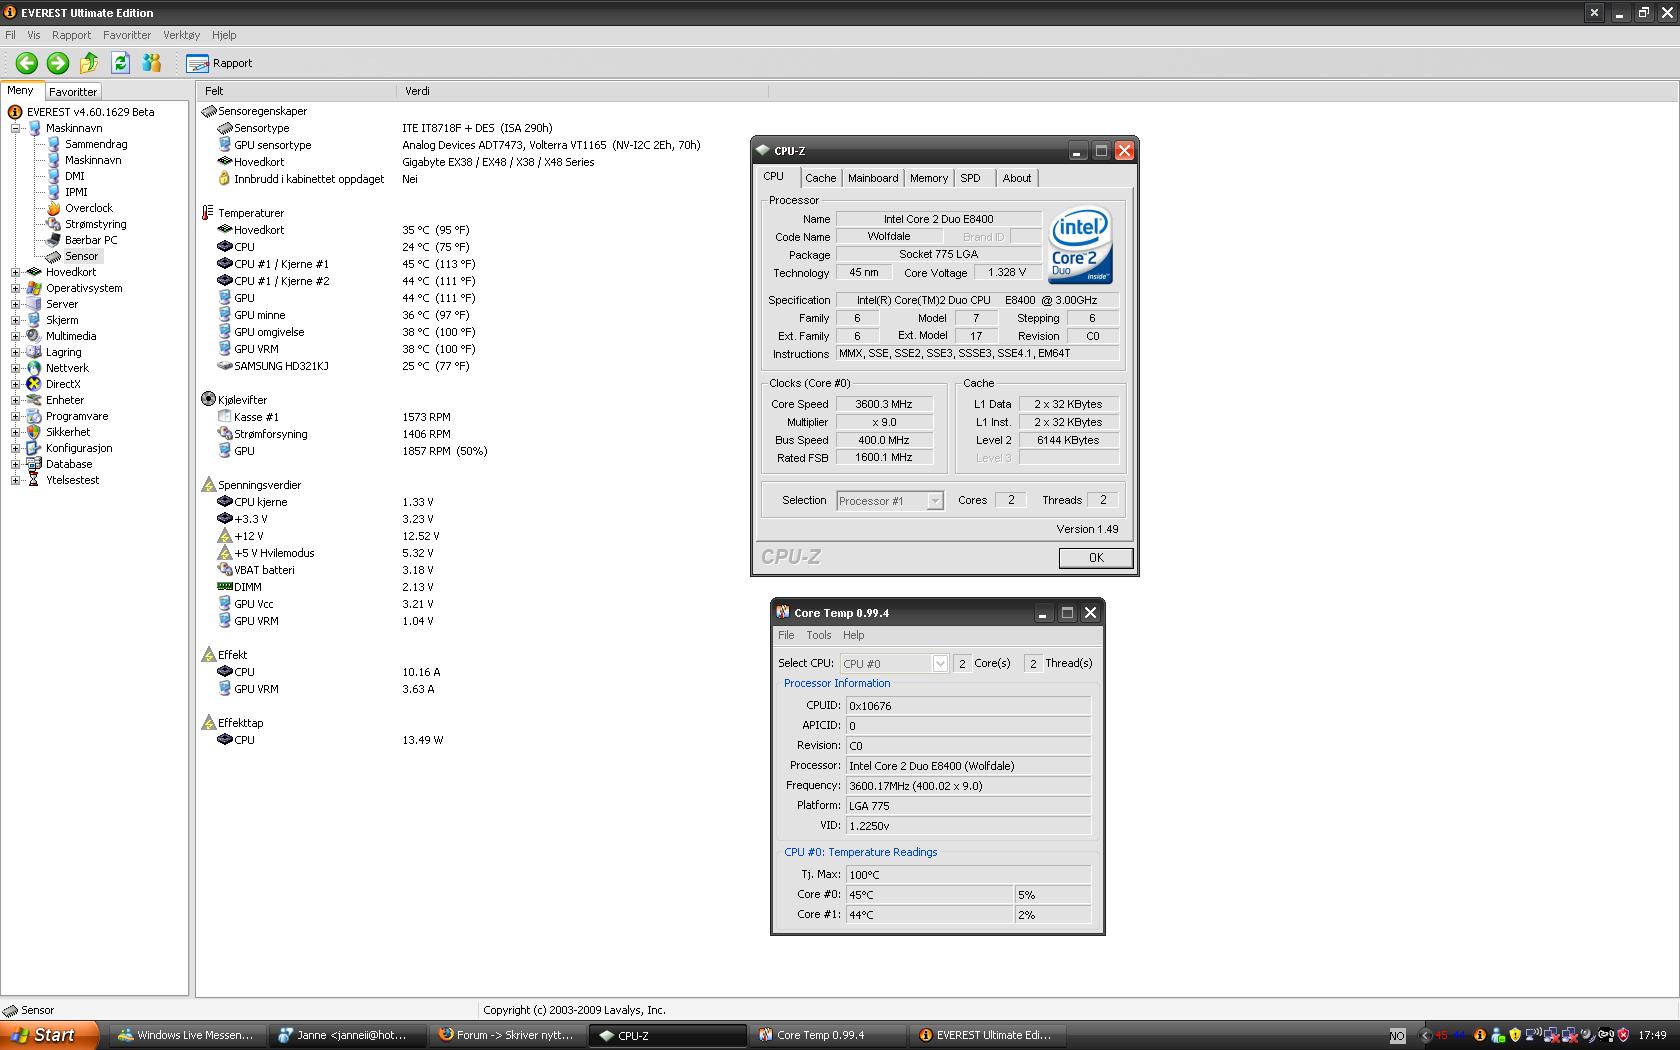Click the Sensoregenskaper section icon
1680x1050 pixels.
pos(208,111)
